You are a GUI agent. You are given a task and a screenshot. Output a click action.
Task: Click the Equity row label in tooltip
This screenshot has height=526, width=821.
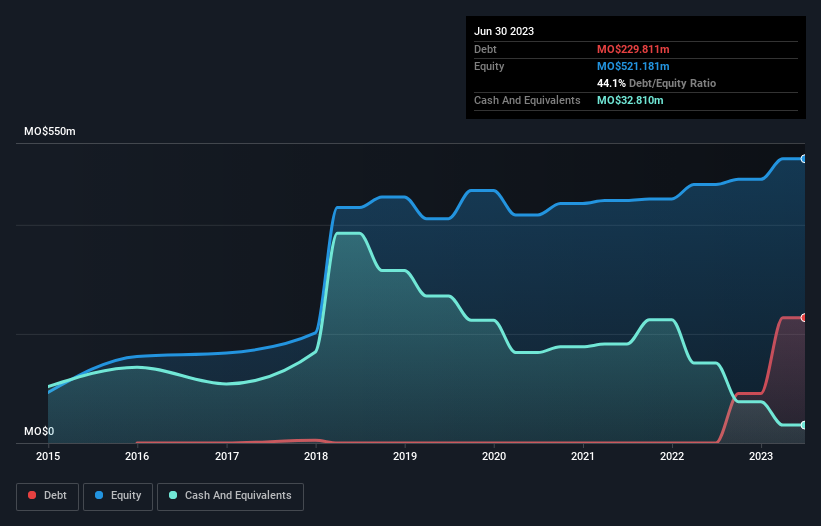tap(489, 66)
